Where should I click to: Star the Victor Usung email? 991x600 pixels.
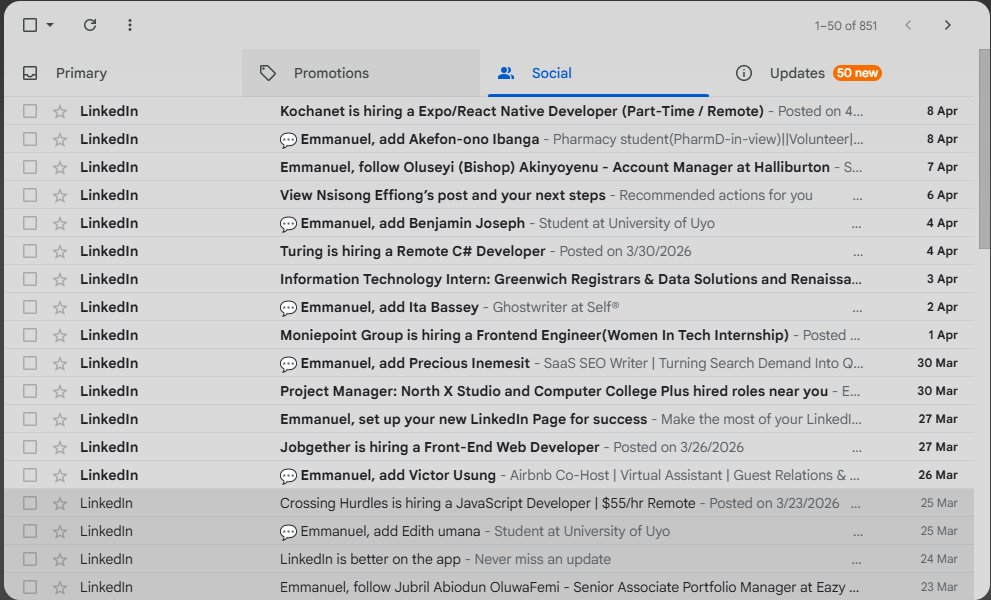[x=60, y=475]
